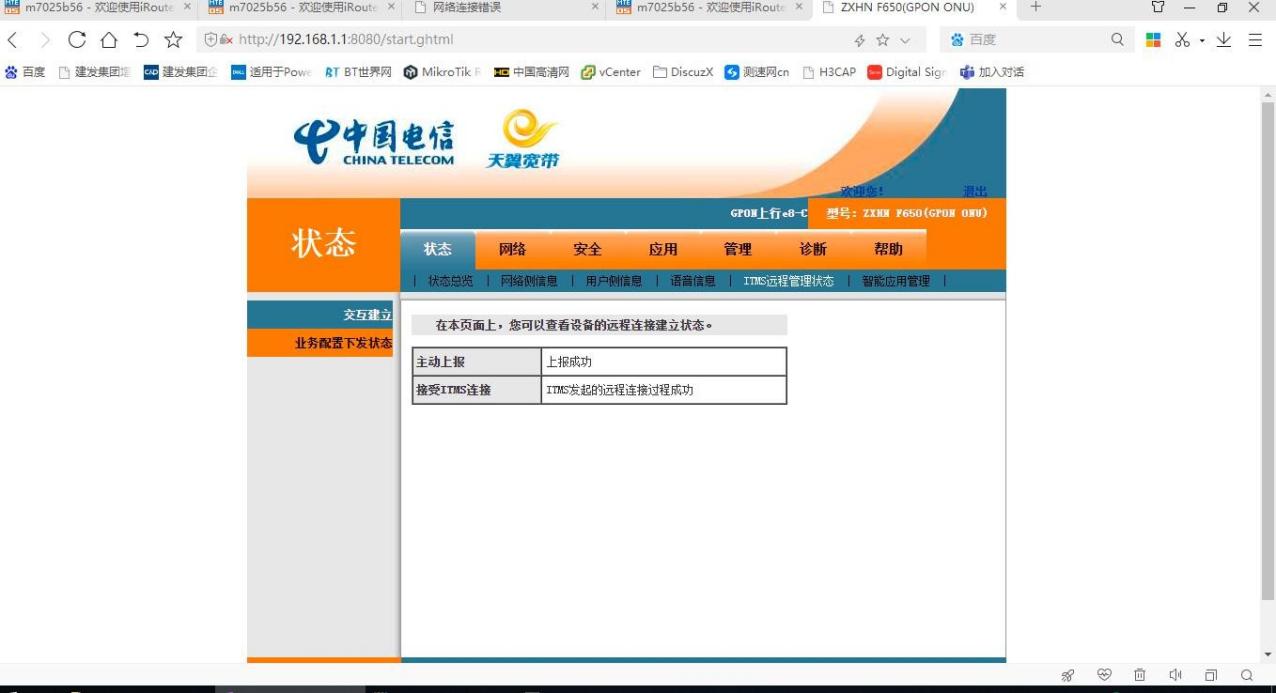Switch to the 网络 tab in the router menu

512,249
